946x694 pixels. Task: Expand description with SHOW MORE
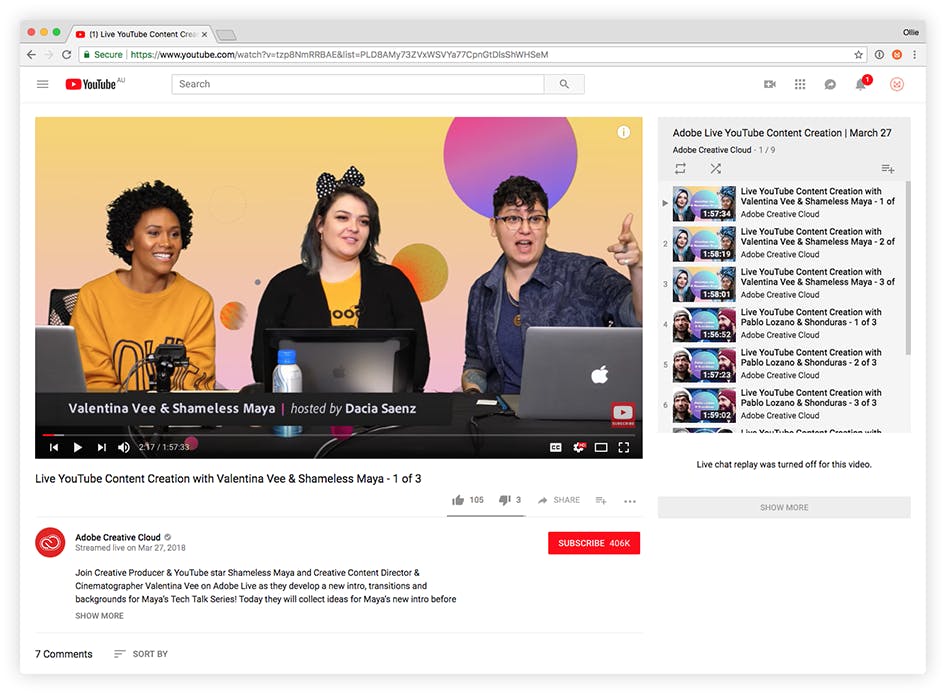click(100, 616)
